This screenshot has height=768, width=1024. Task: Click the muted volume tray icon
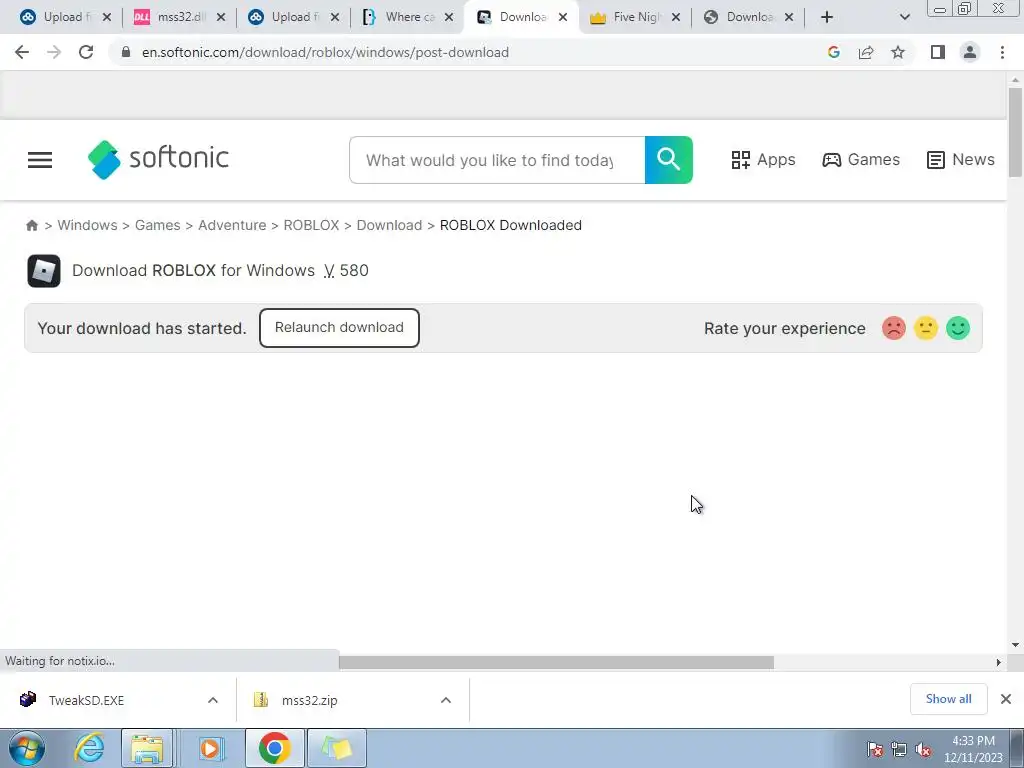coord(923,750)
